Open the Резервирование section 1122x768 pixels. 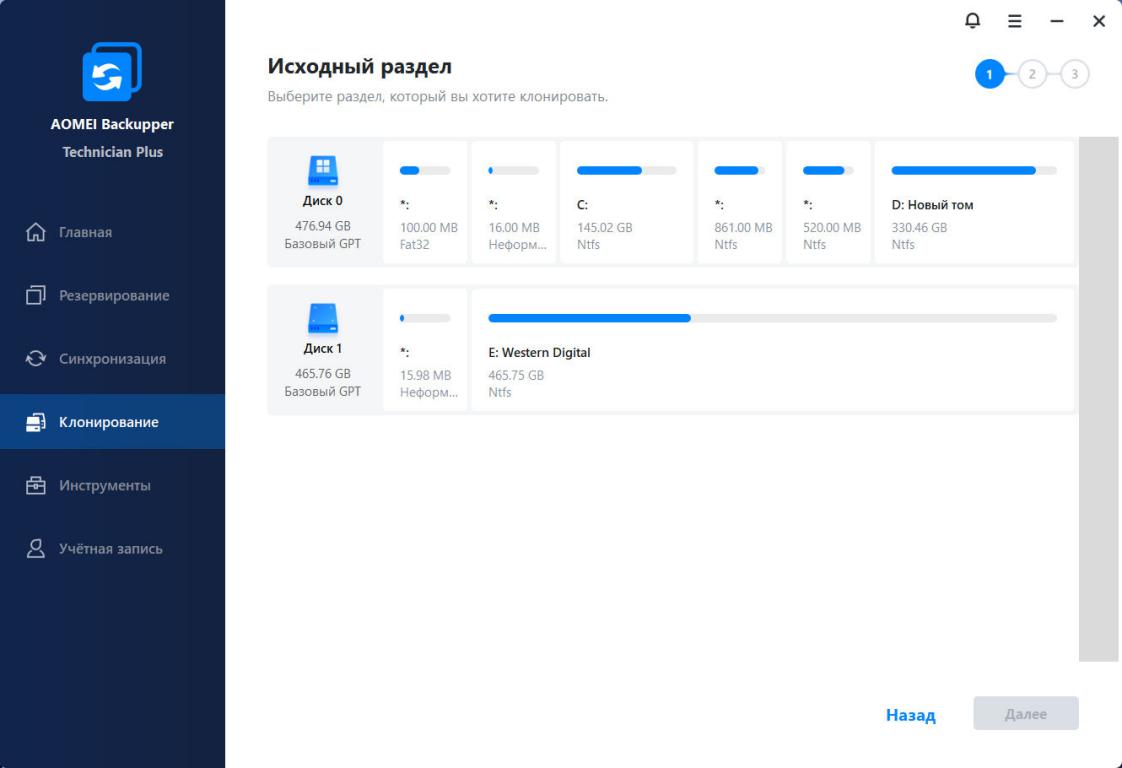tap(112, 296)
